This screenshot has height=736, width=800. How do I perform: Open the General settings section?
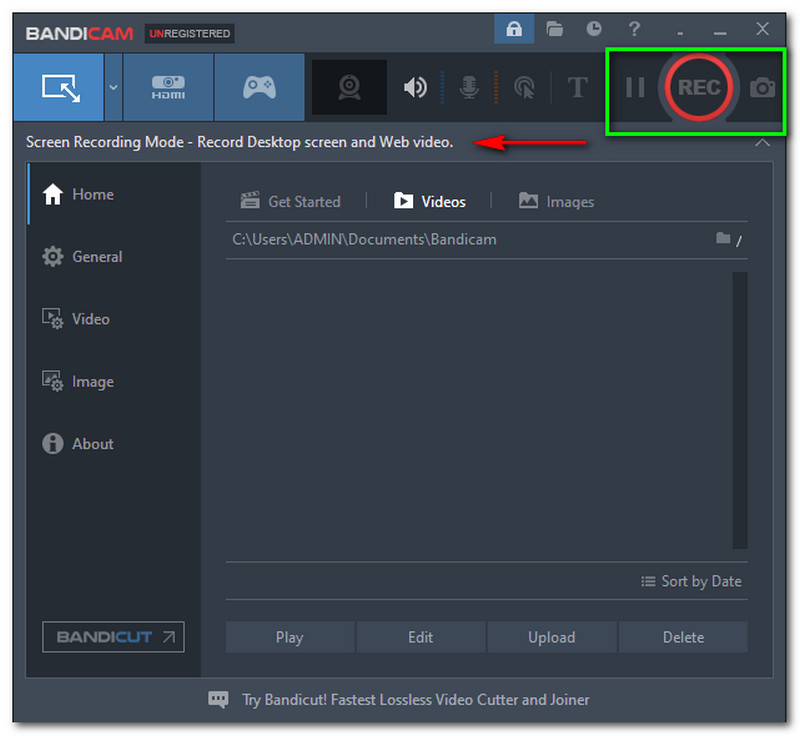(x=96, y=257)
